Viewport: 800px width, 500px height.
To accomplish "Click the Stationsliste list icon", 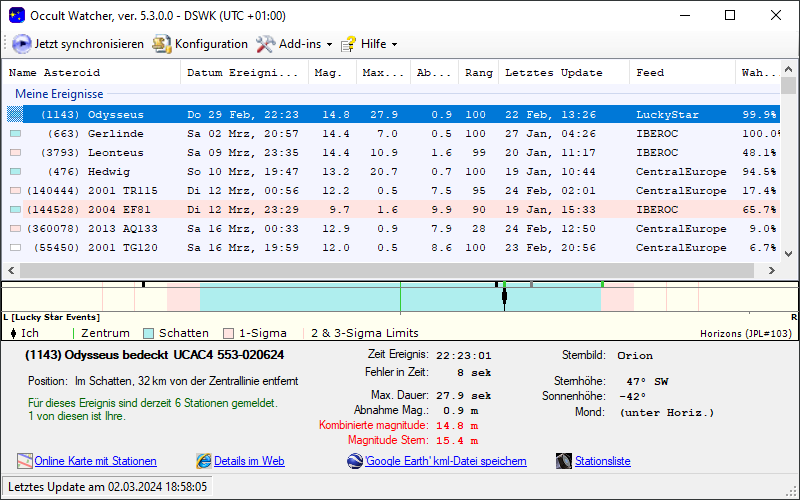I will (x=564, y=461).
